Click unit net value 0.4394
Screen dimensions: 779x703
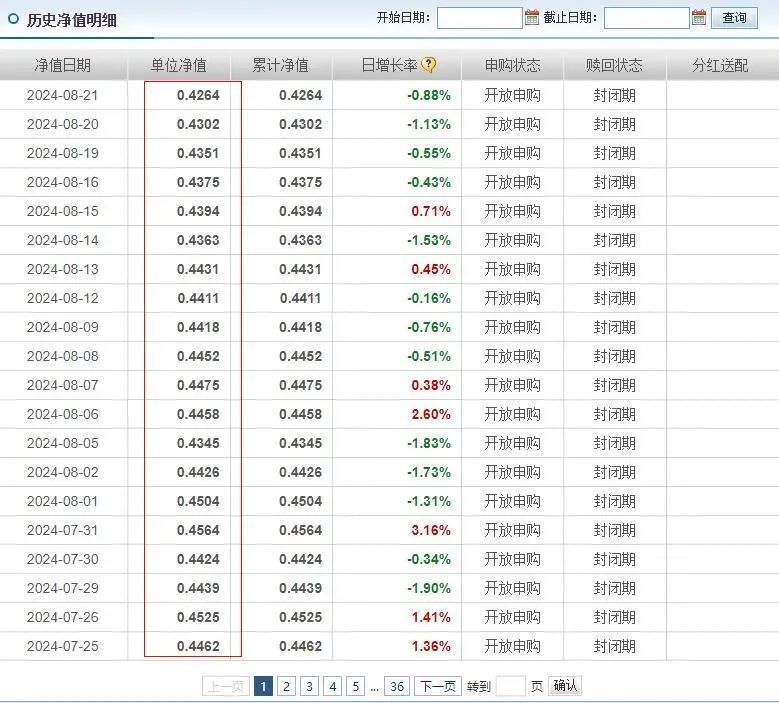[x=198, y=211]
